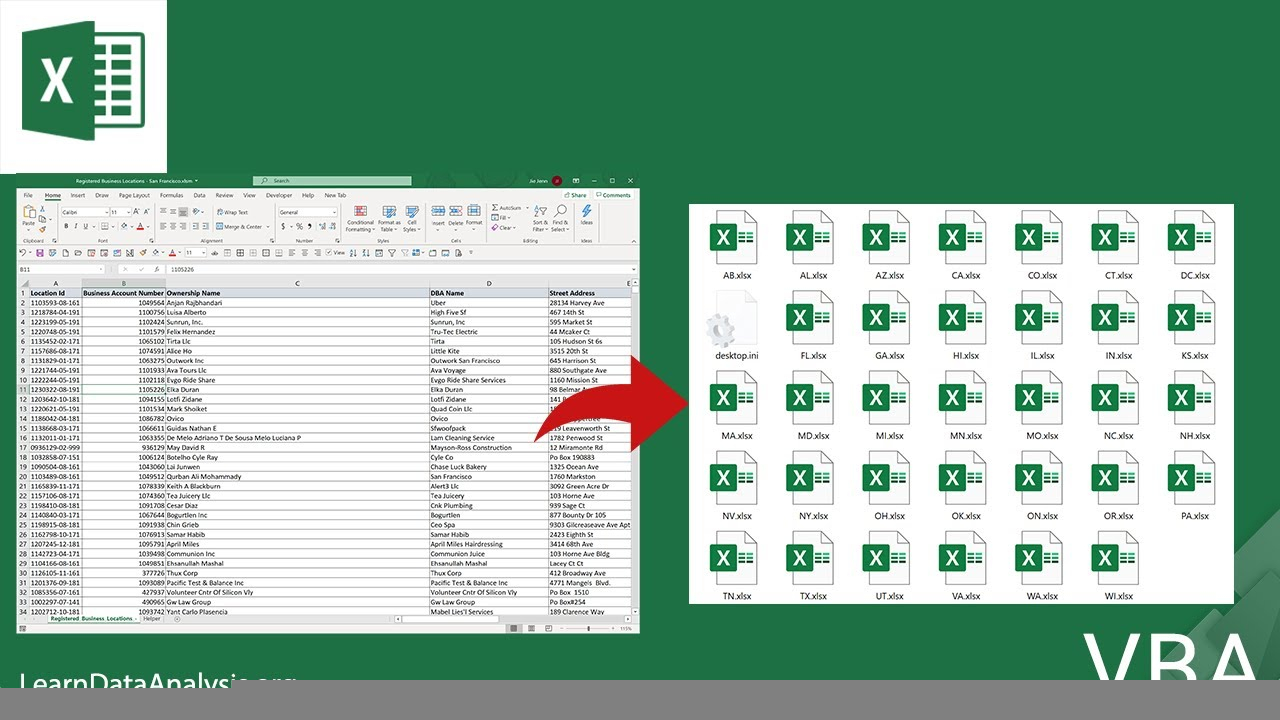Open the General number format dropdown
The width and height of the screenshot is (1280, 720).
point(334,212)
